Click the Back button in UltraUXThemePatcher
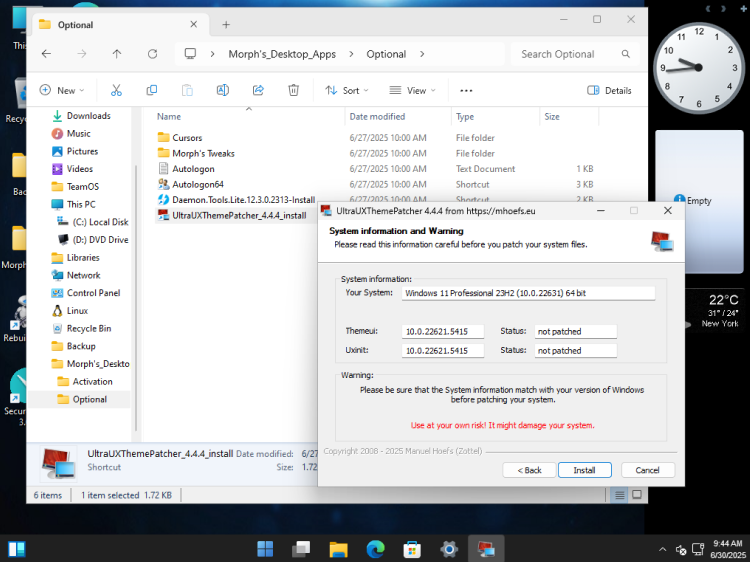Screen dimensions: 750x562 (x=529, y=470)
